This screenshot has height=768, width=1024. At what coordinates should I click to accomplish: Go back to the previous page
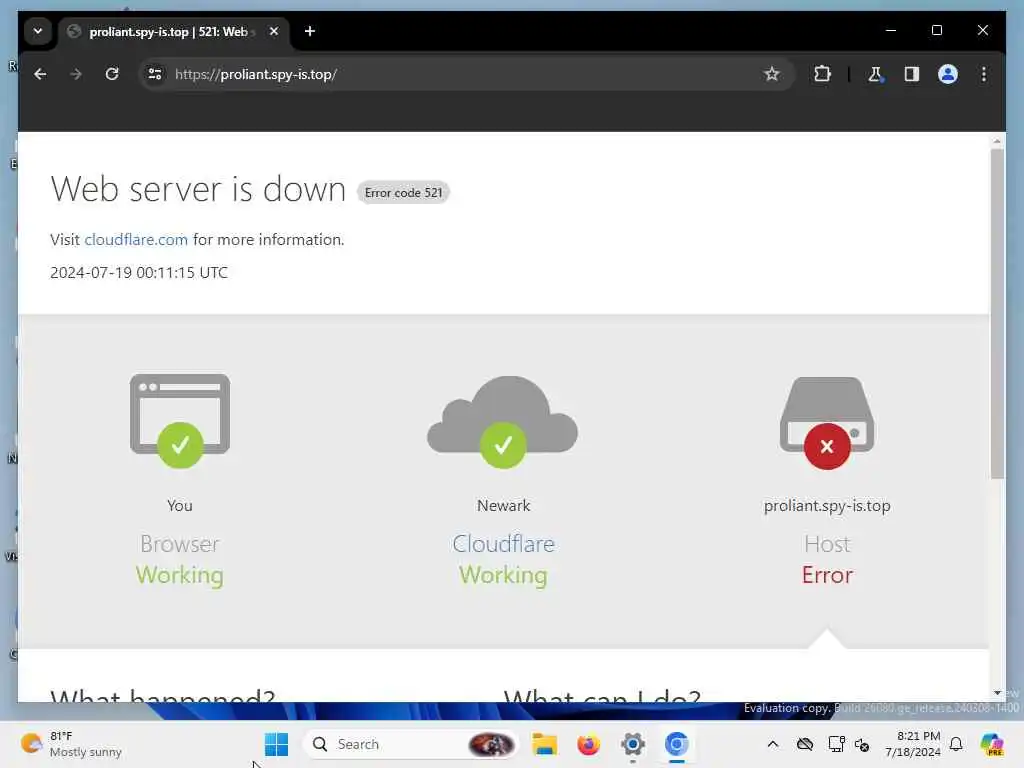40,74
